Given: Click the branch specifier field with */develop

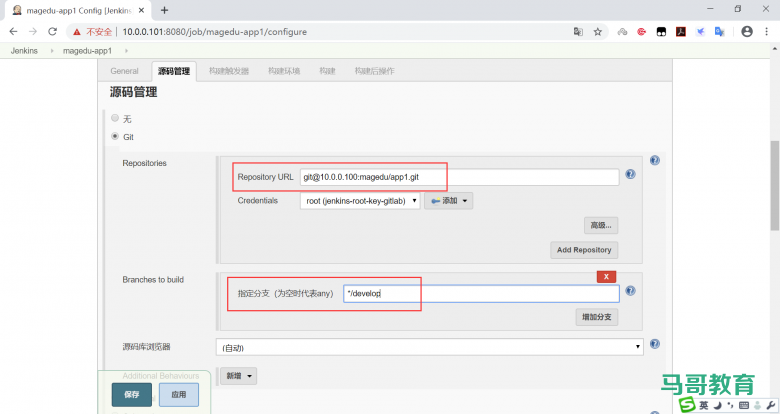Looking at the screenshot, I should (482, 294).
